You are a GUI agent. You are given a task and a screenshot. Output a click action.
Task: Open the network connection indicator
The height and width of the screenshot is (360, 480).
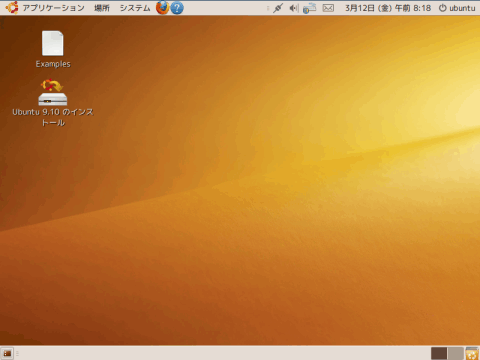tap(278, 8)
